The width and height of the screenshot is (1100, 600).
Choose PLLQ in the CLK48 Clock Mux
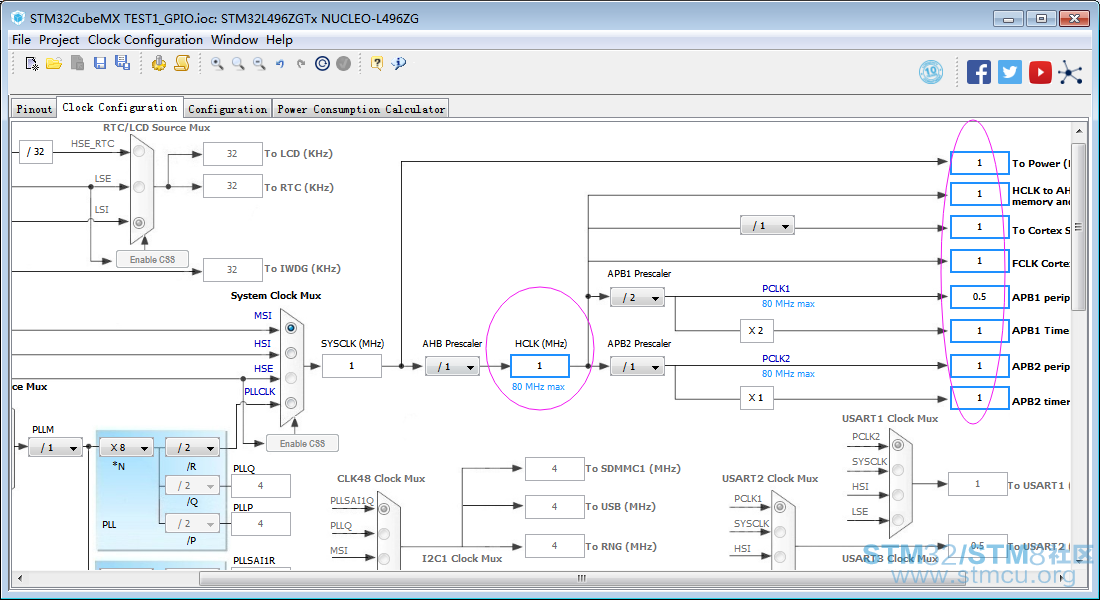click(384, 534)
